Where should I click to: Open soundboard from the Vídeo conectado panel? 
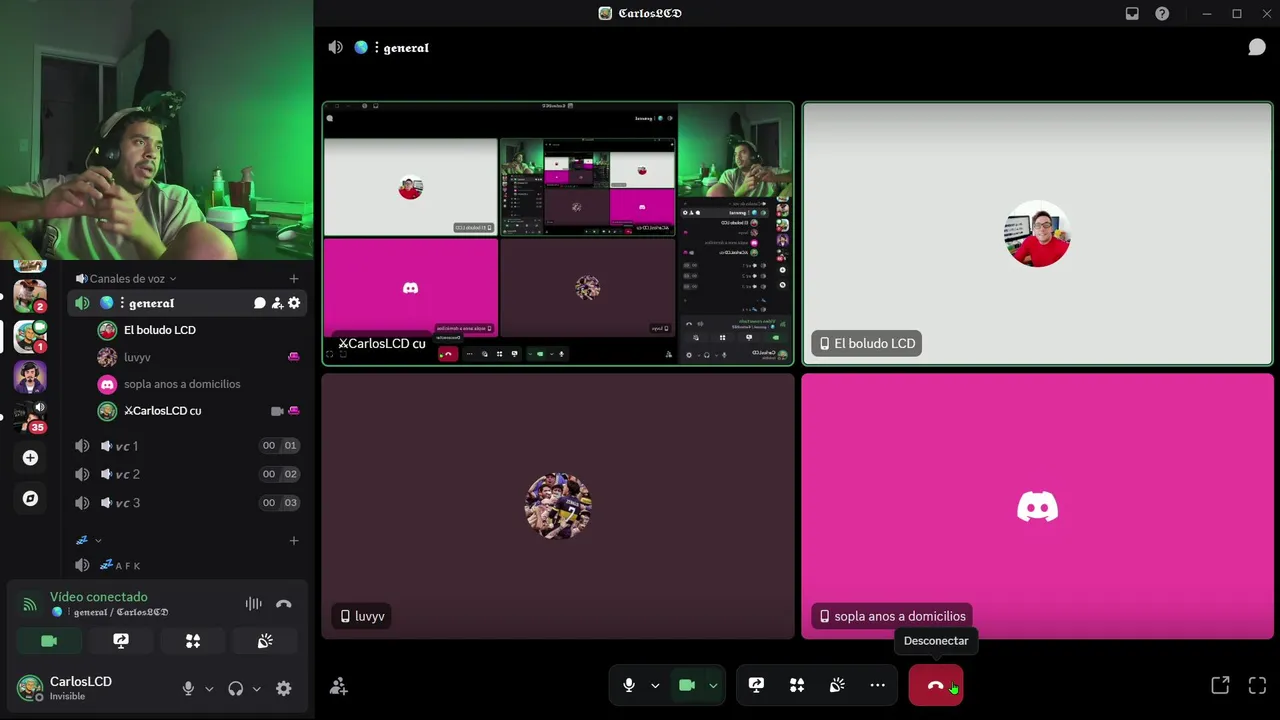tap(265, 641)
